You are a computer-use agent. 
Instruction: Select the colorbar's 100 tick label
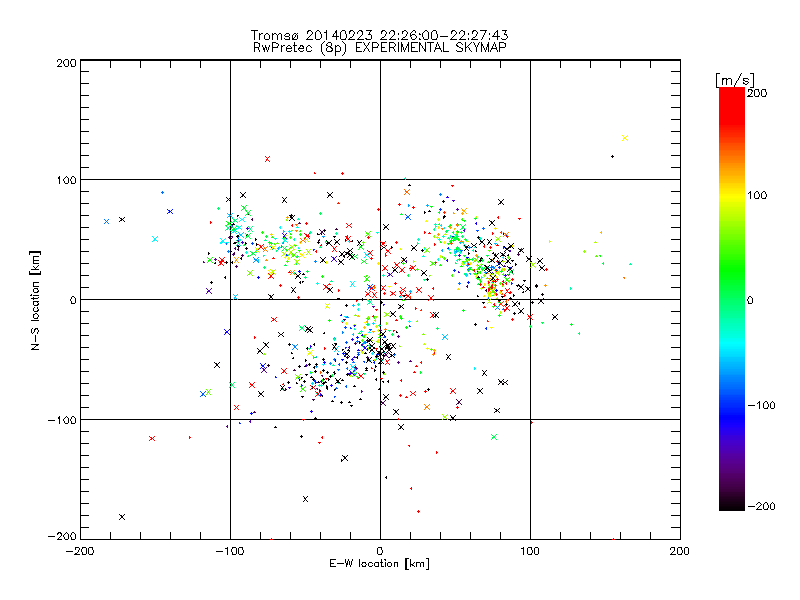757,195
